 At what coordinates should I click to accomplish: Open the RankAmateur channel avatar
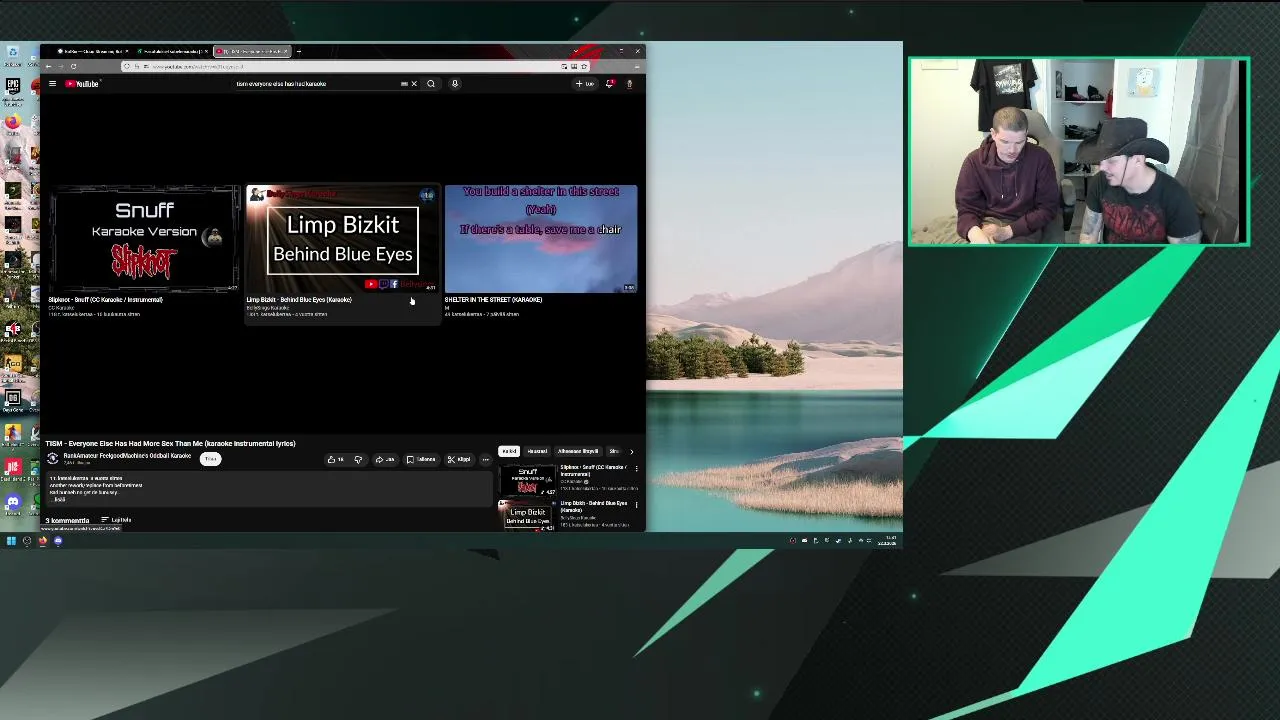pyautogui.click(x=53, y=458)
